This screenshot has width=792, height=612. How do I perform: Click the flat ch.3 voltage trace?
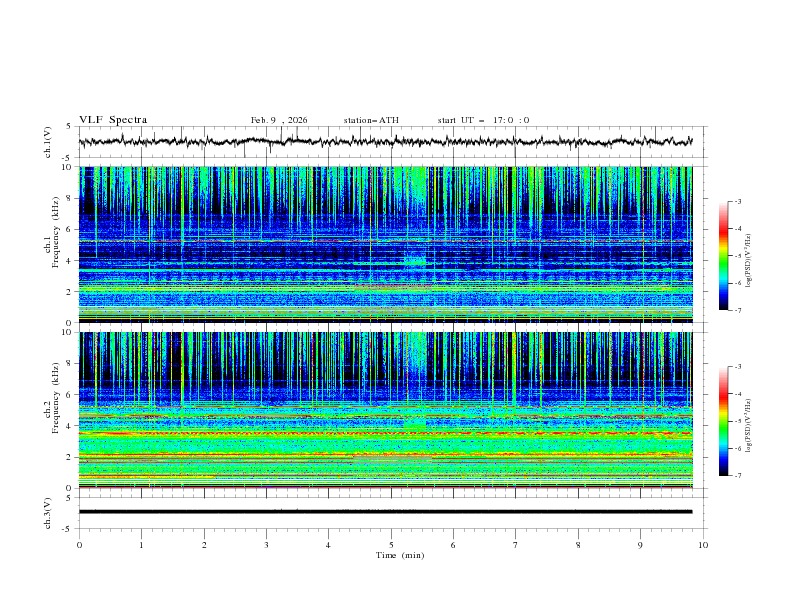[390, 511]
